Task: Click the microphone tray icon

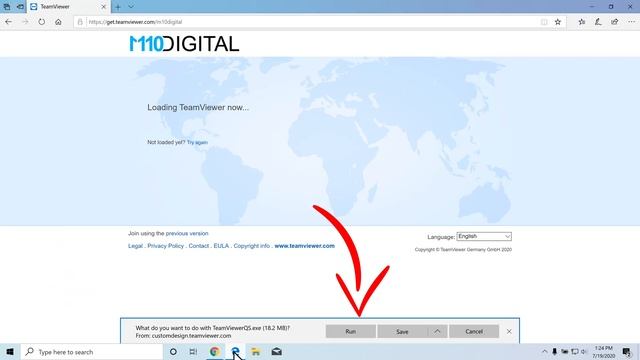Action: (x=554, y=351)
